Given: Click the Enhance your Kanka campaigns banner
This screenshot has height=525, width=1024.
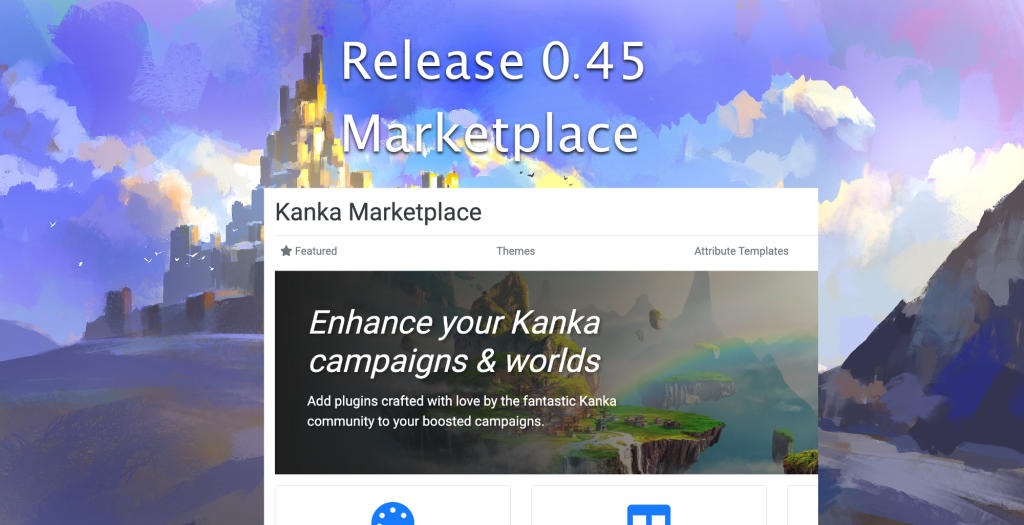Looking at the screenshot, I should tap(546, 372).
